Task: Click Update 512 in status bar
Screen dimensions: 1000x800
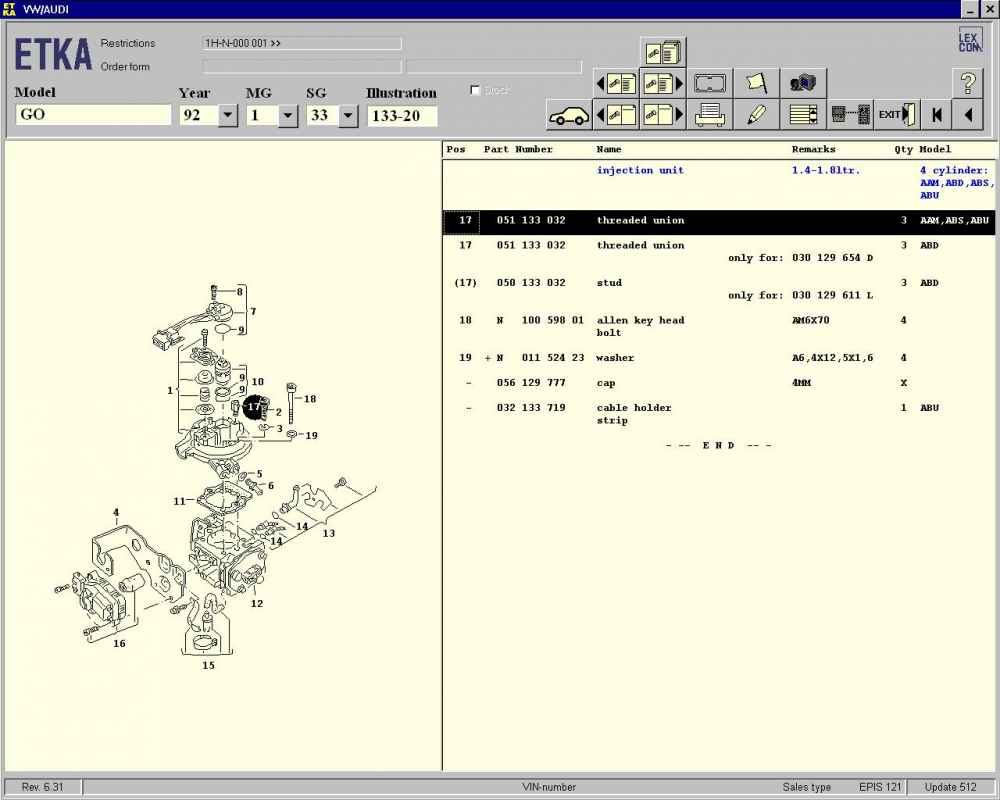Action: click(950, 787)
